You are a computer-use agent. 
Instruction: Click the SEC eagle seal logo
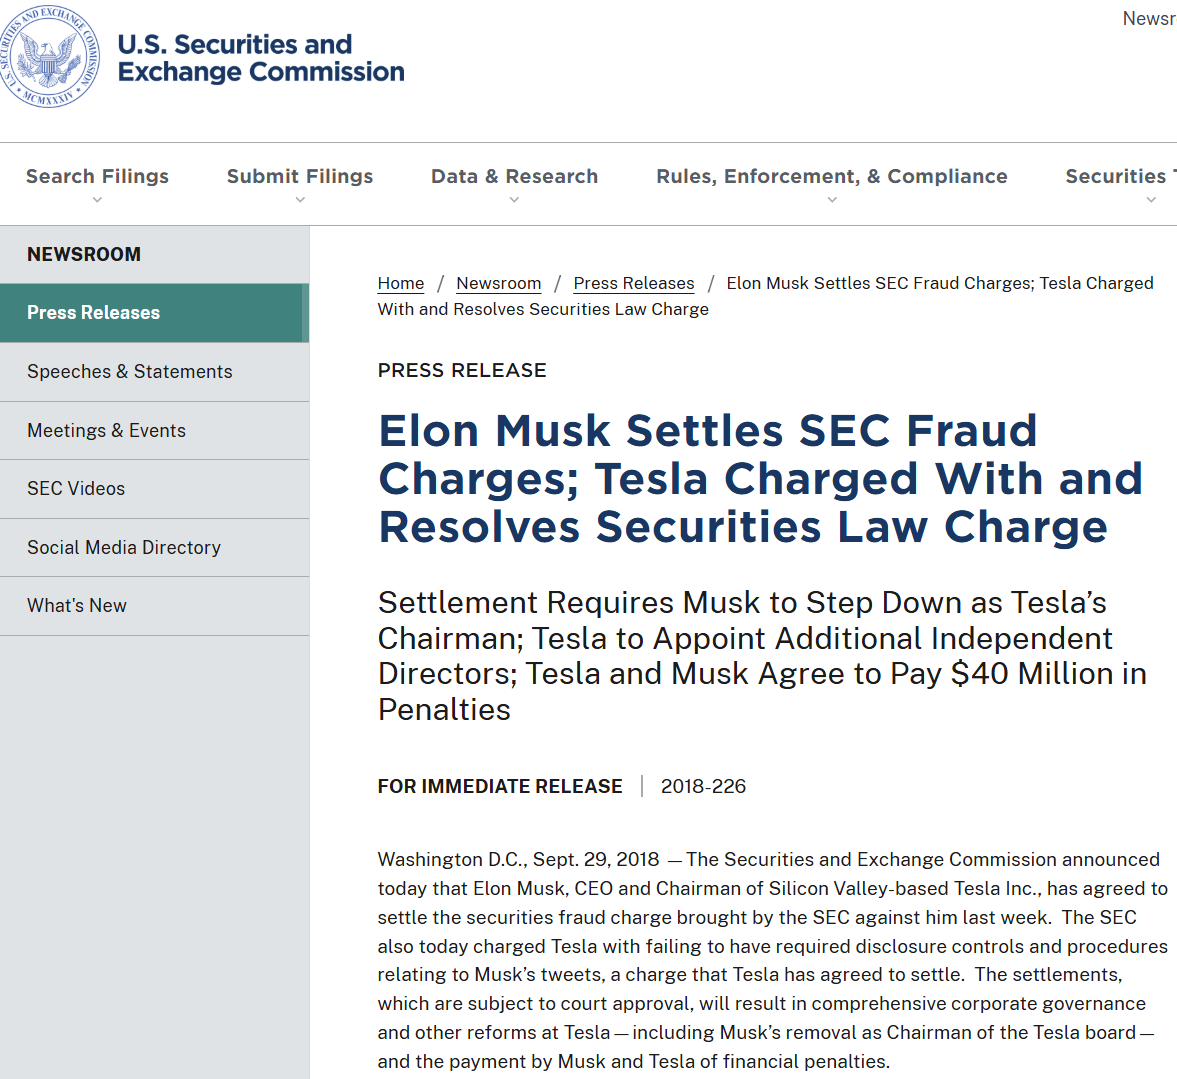pyautogui.click(x=48, y=57)
